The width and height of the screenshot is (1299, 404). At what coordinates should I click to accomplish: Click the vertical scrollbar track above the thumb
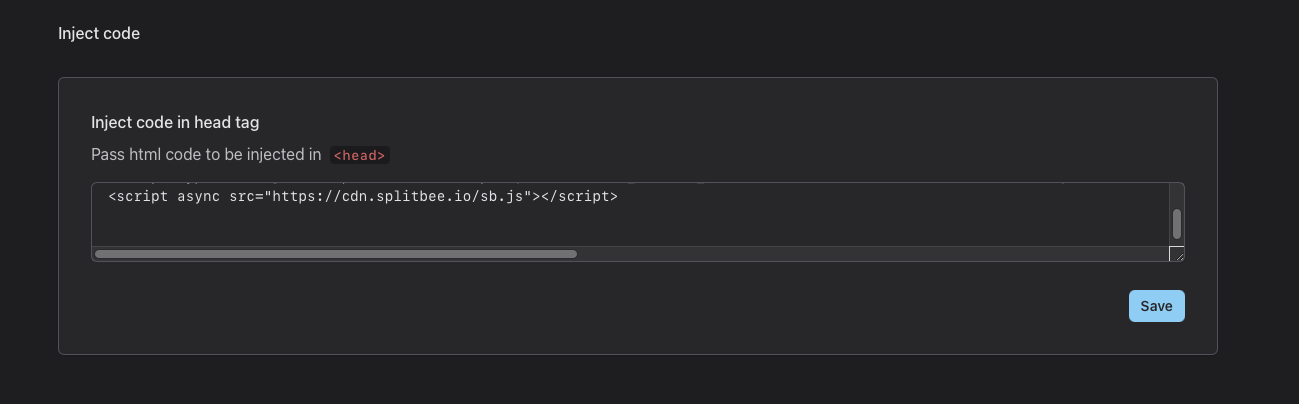[x=1177, y=196]
